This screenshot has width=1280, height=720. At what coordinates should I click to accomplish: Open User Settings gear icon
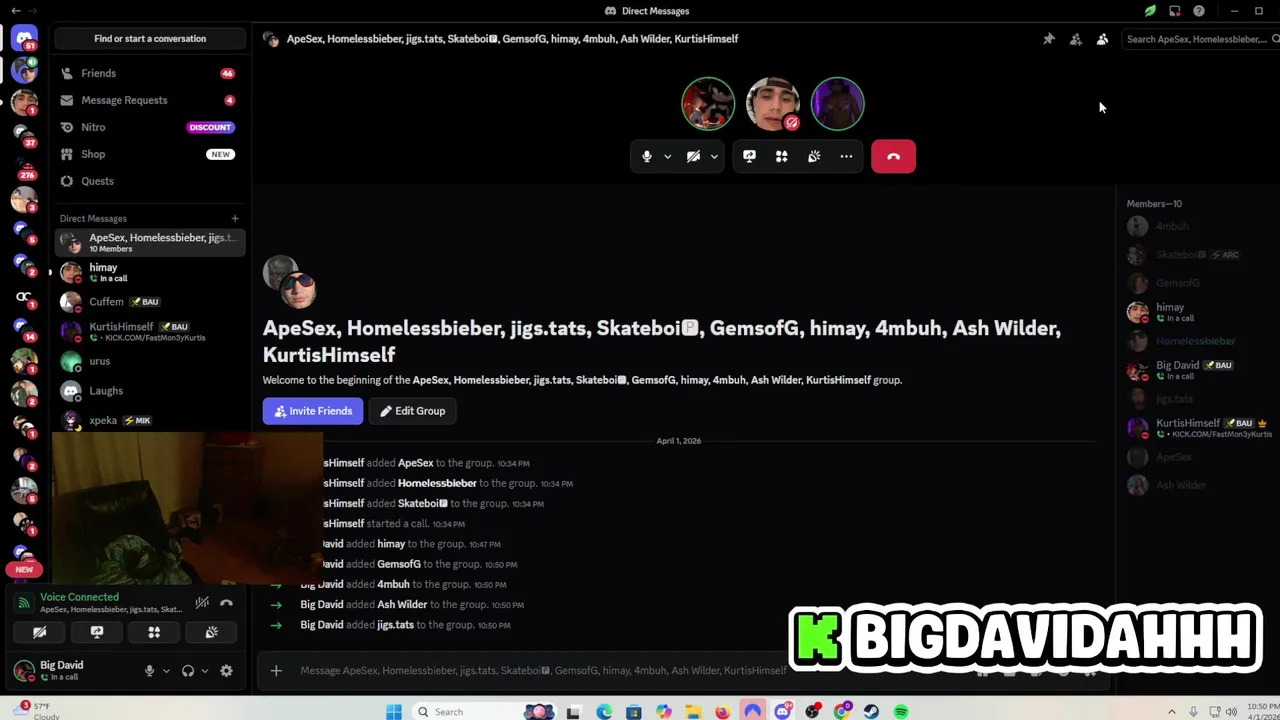(x=226, y=671)
